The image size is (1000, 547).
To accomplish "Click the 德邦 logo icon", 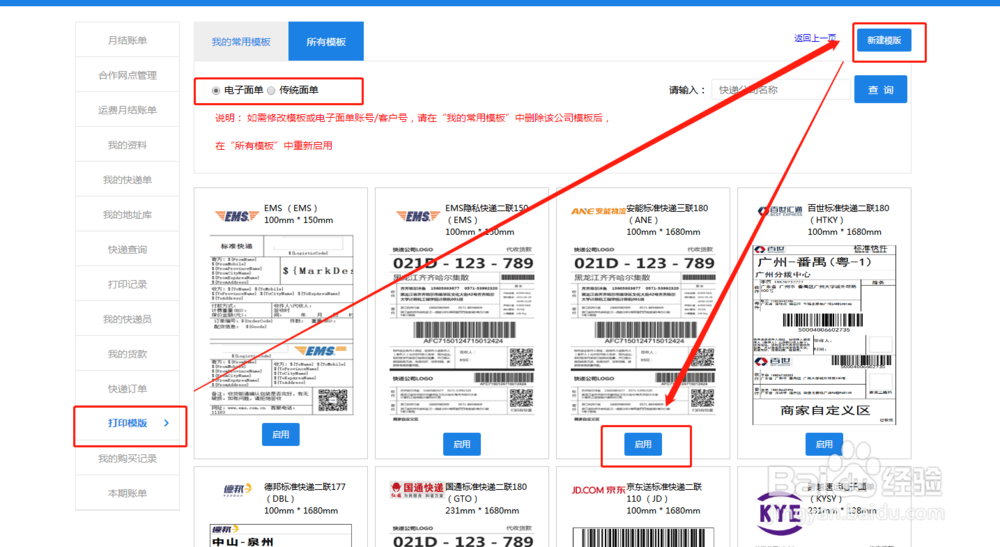I will point(237,490).
